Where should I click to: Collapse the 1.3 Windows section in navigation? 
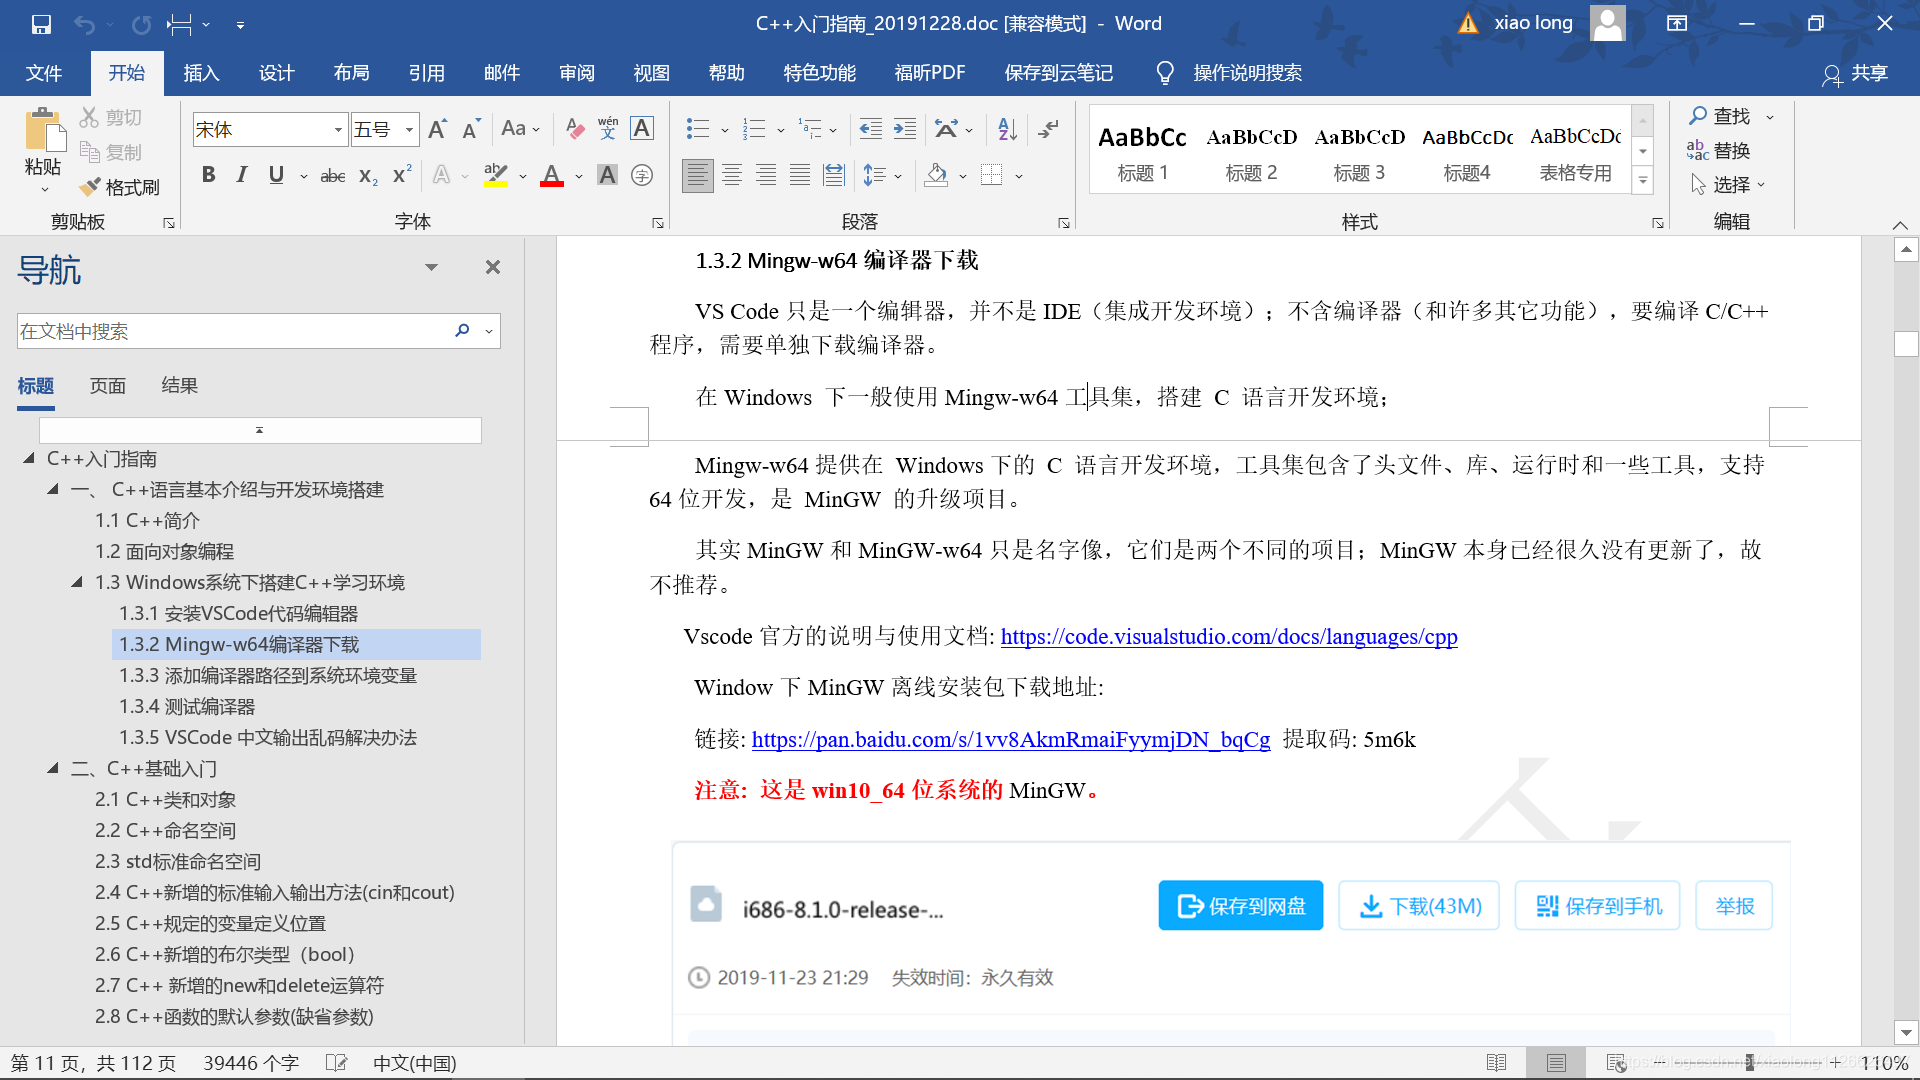[77, 582]
